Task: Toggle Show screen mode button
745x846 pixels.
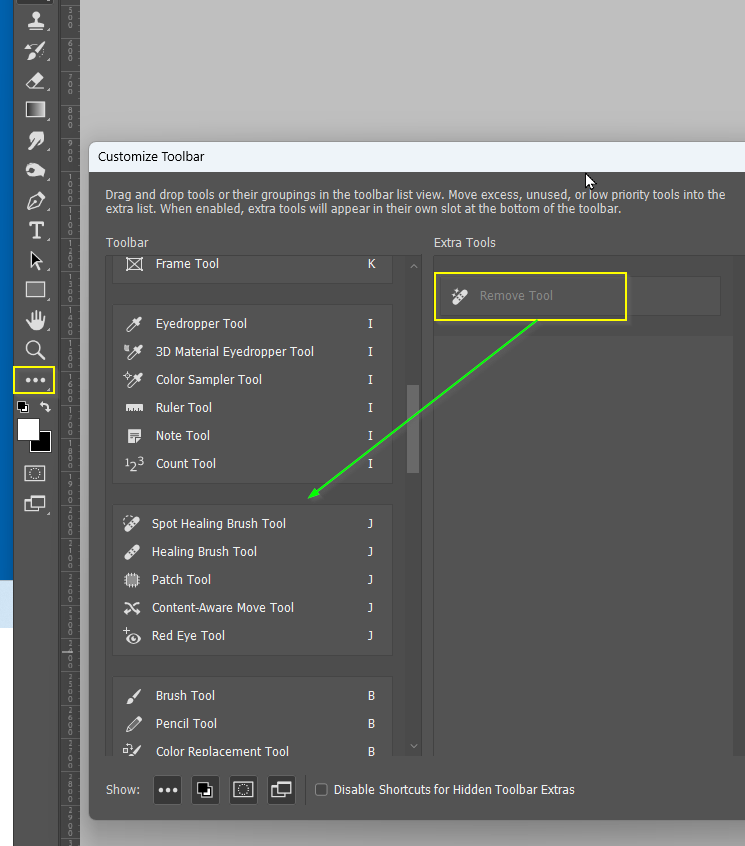Action: pyautogui.click(x=281, y=790)
